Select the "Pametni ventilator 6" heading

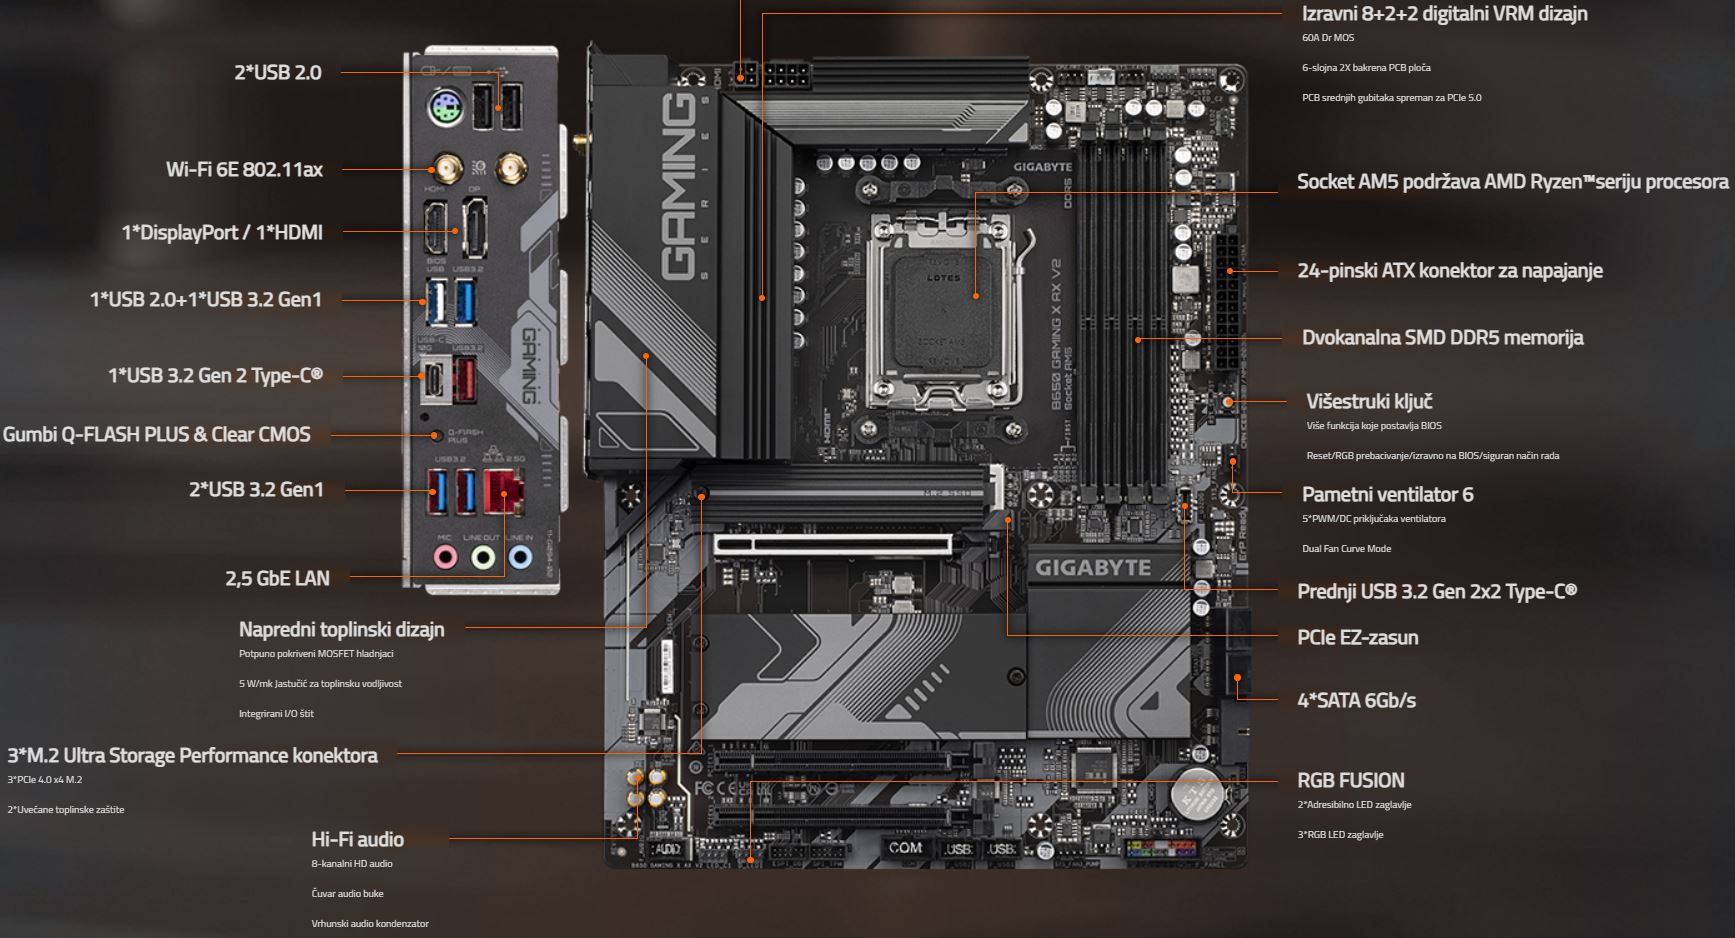[1386, 494]
